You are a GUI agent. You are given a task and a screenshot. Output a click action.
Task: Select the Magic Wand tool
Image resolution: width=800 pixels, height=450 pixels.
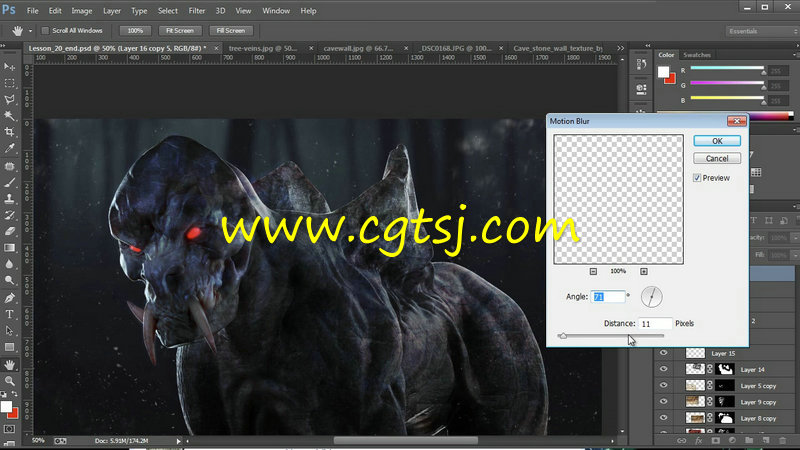9,116
